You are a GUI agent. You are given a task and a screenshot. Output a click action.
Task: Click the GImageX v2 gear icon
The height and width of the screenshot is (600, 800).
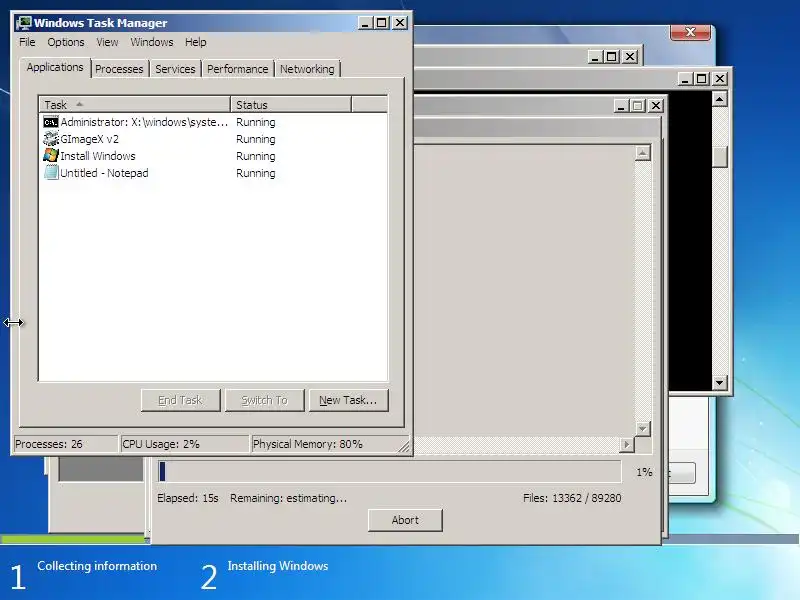pos(51,139)
